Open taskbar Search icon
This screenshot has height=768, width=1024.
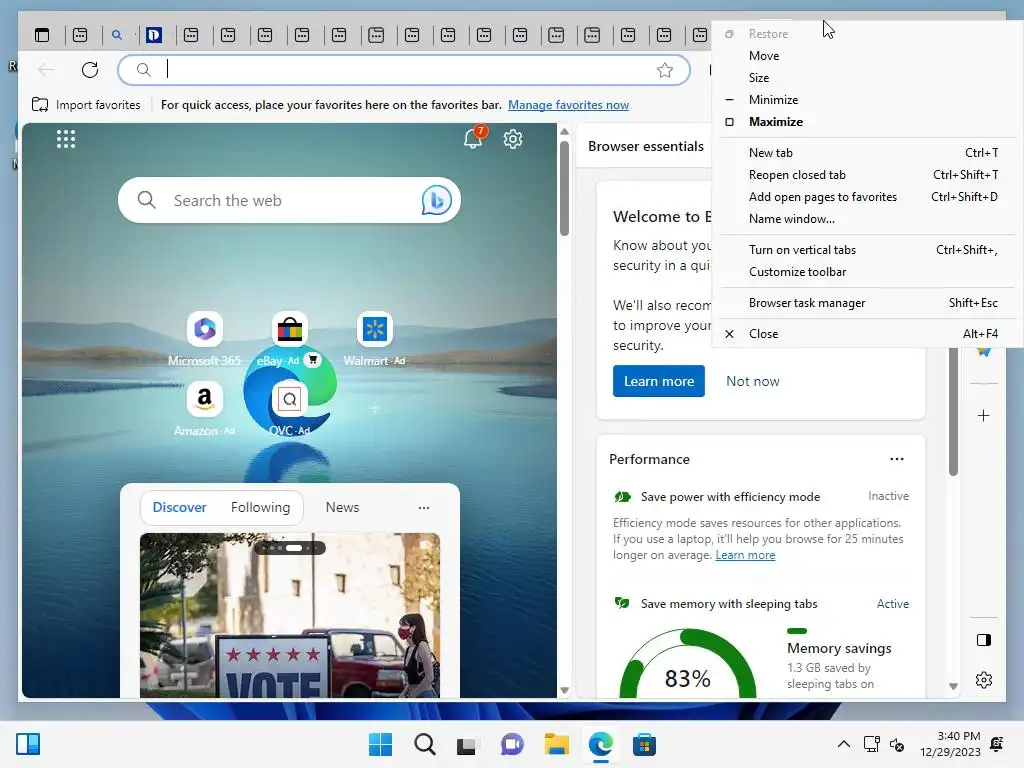[424, 744]
